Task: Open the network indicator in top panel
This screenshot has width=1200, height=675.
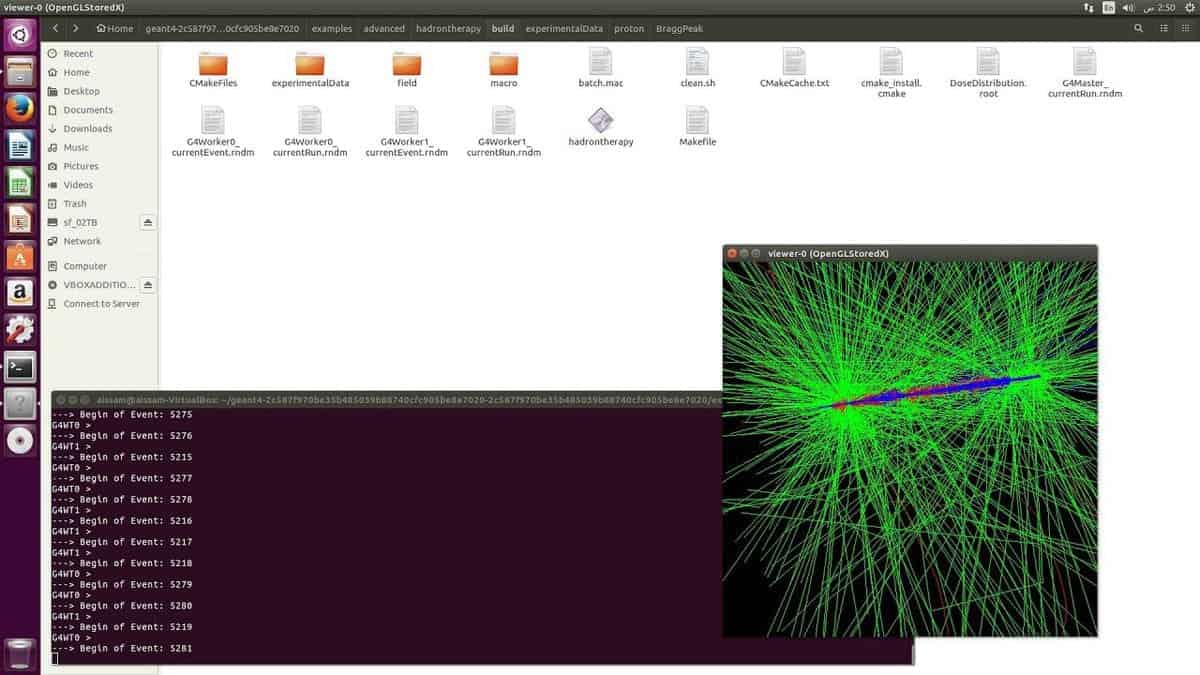Action: click(x=1088, y=8)
